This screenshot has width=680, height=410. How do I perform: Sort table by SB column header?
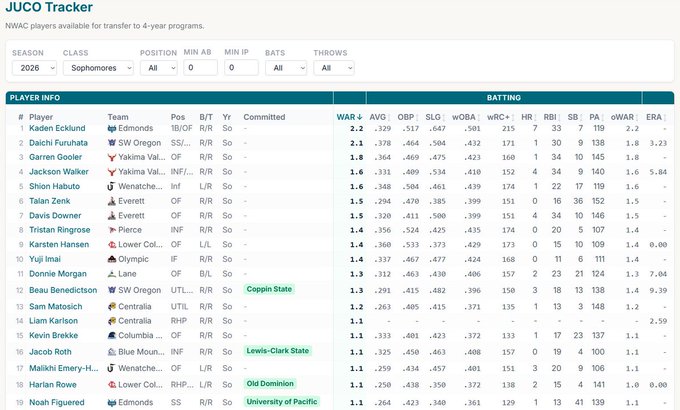(x=575, y=117)
